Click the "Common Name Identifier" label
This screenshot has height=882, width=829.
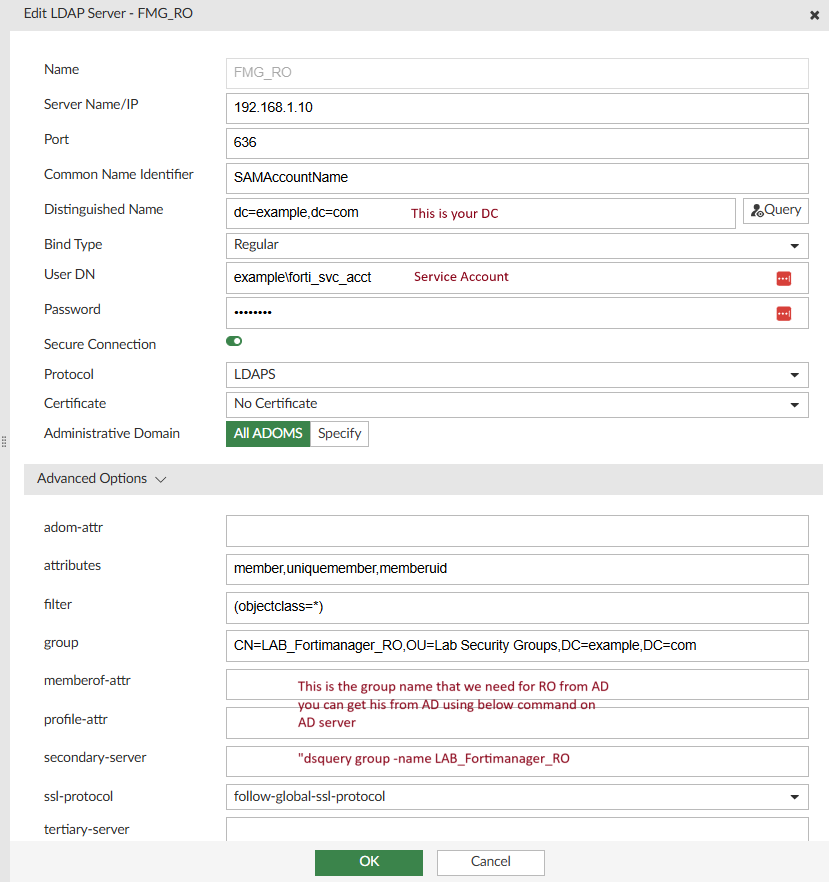pos(119,174)
